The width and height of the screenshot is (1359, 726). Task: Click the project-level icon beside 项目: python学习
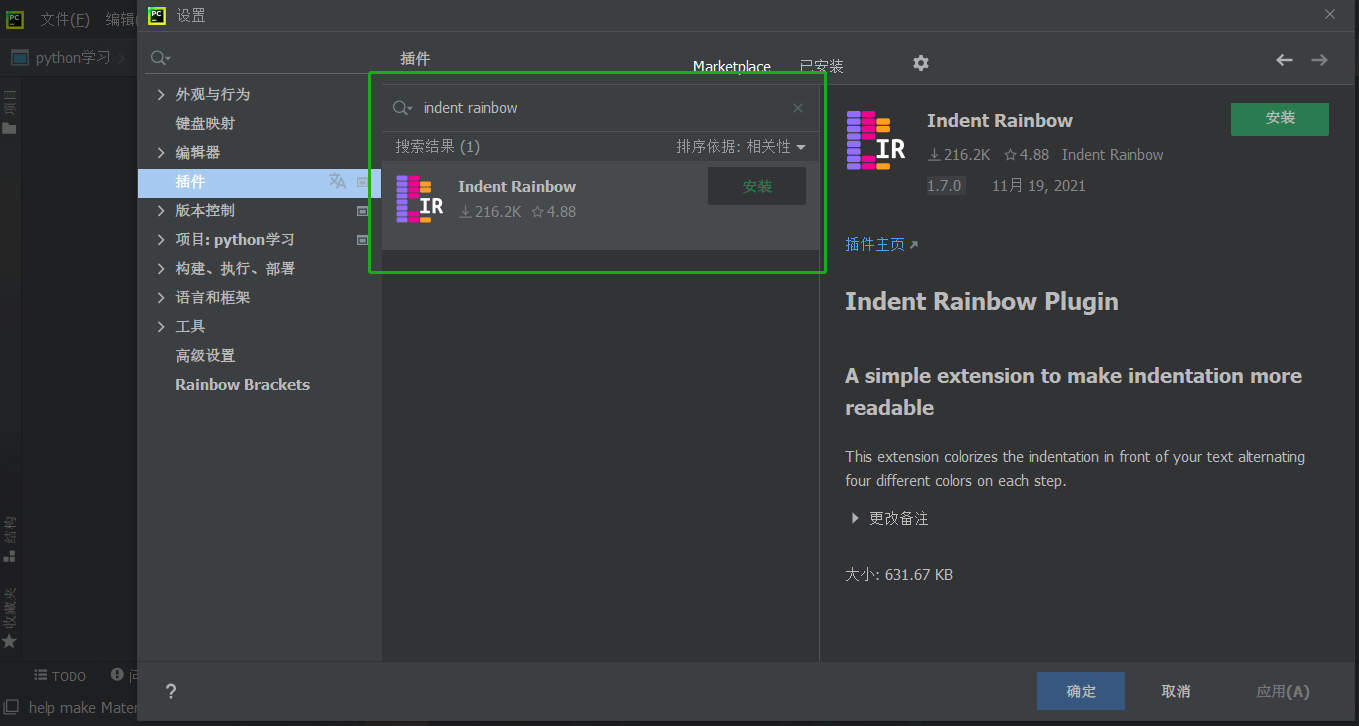362,240
